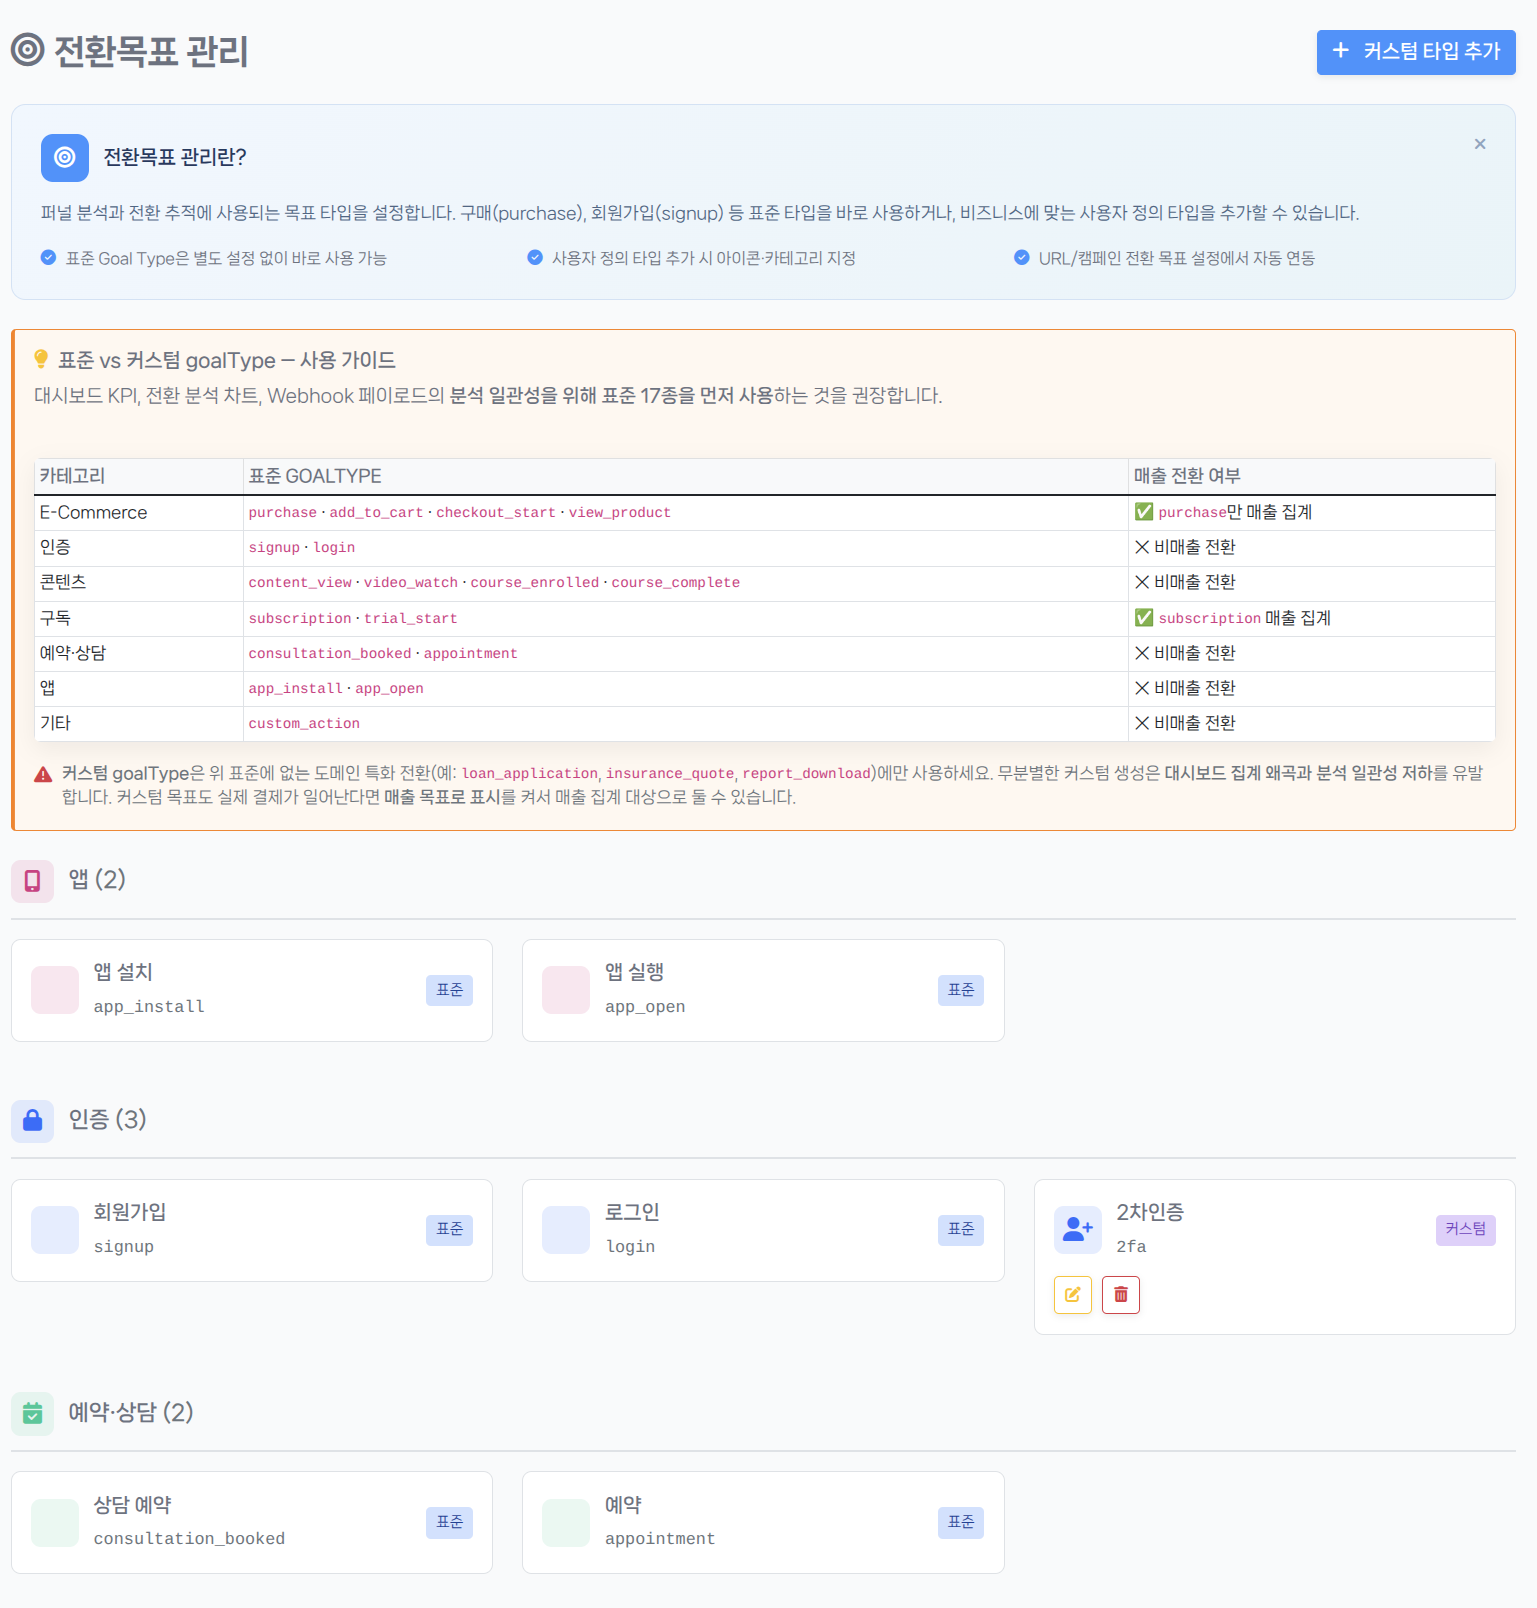Click the 표준 badge on 로그인

point(961,1229)
